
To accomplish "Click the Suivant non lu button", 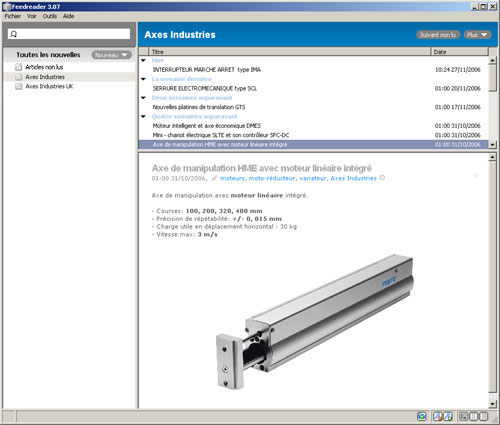I will [x=438, y=35].
